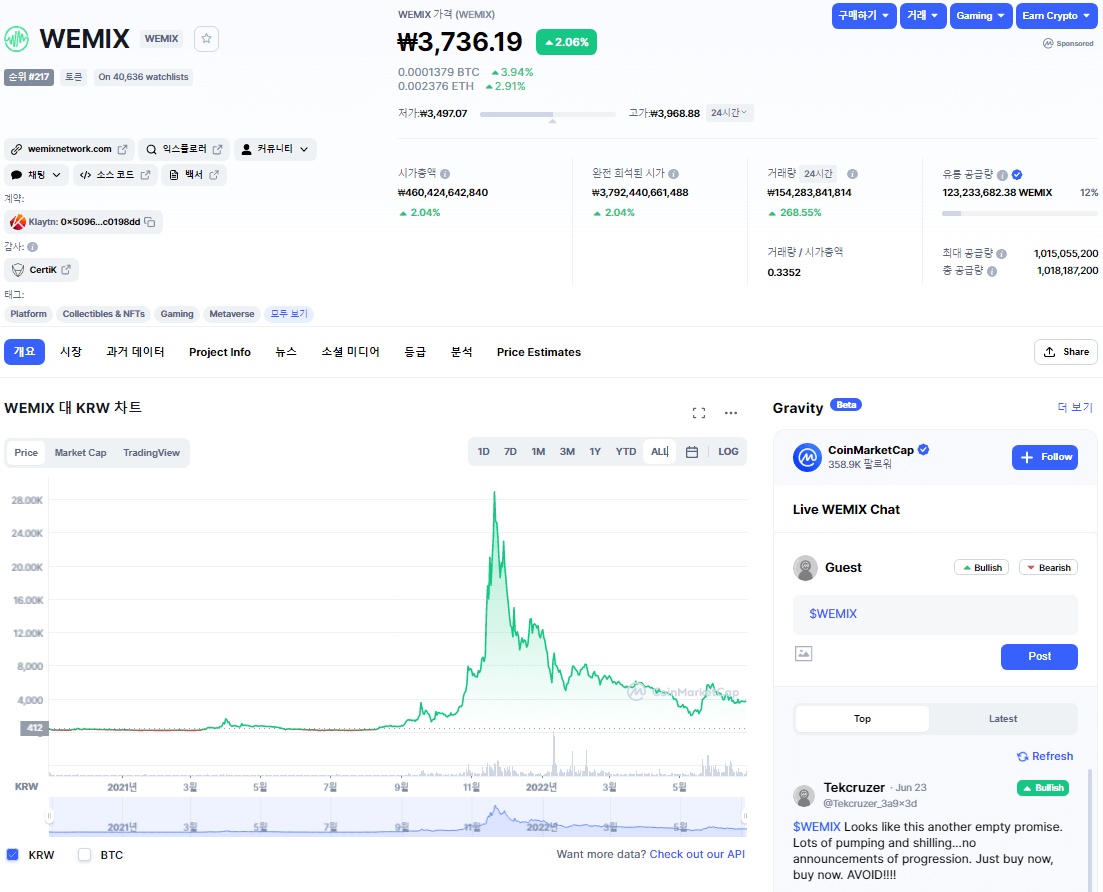Open the 과거 데이터 tab
The image size is (1103, 892).
[135, 352]
